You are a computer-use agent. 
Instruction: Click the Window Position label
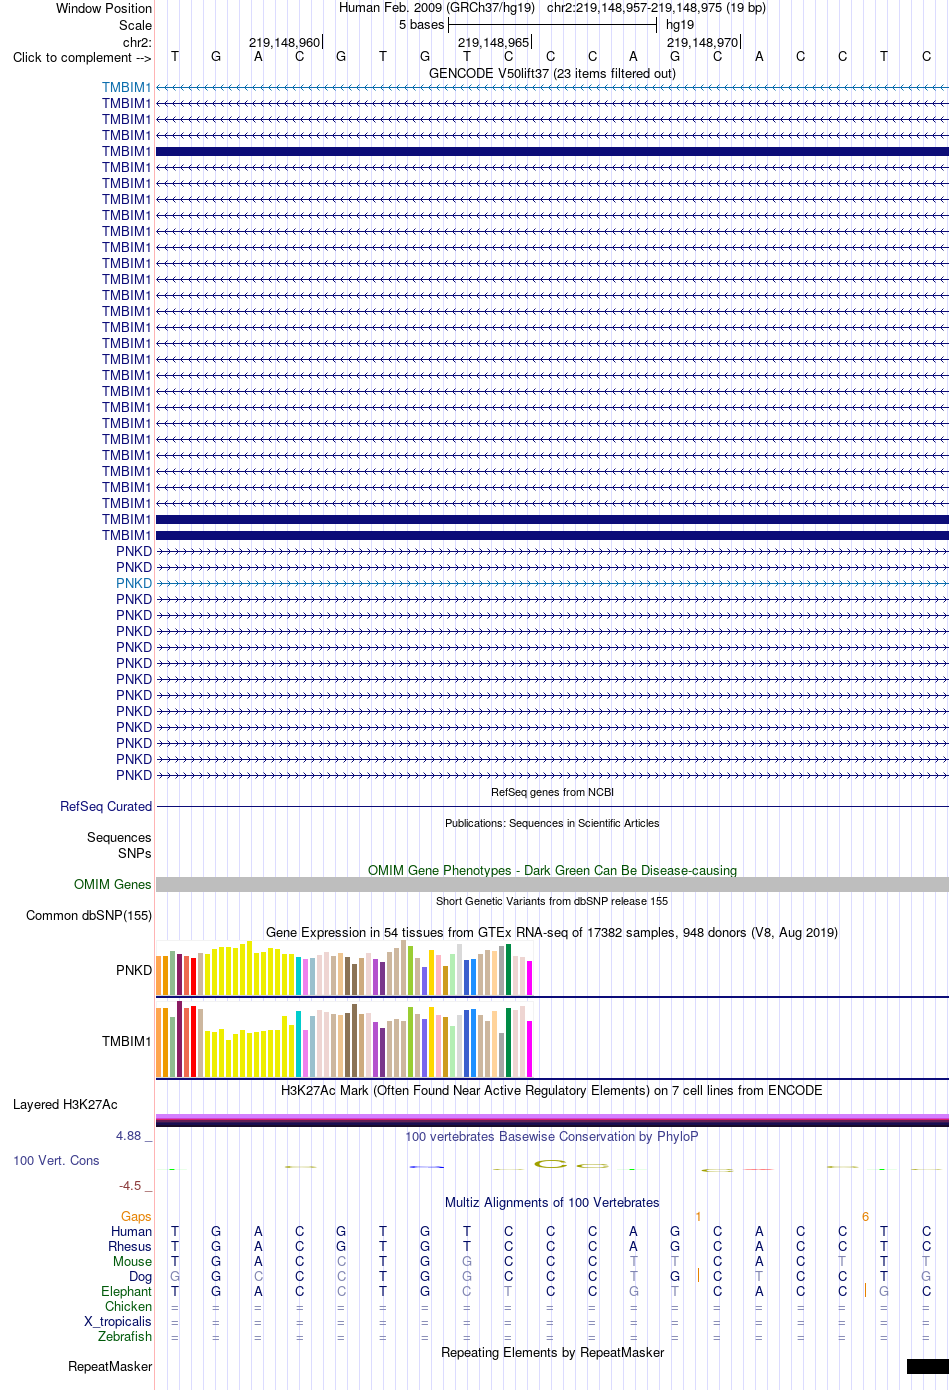coord(104,8)
